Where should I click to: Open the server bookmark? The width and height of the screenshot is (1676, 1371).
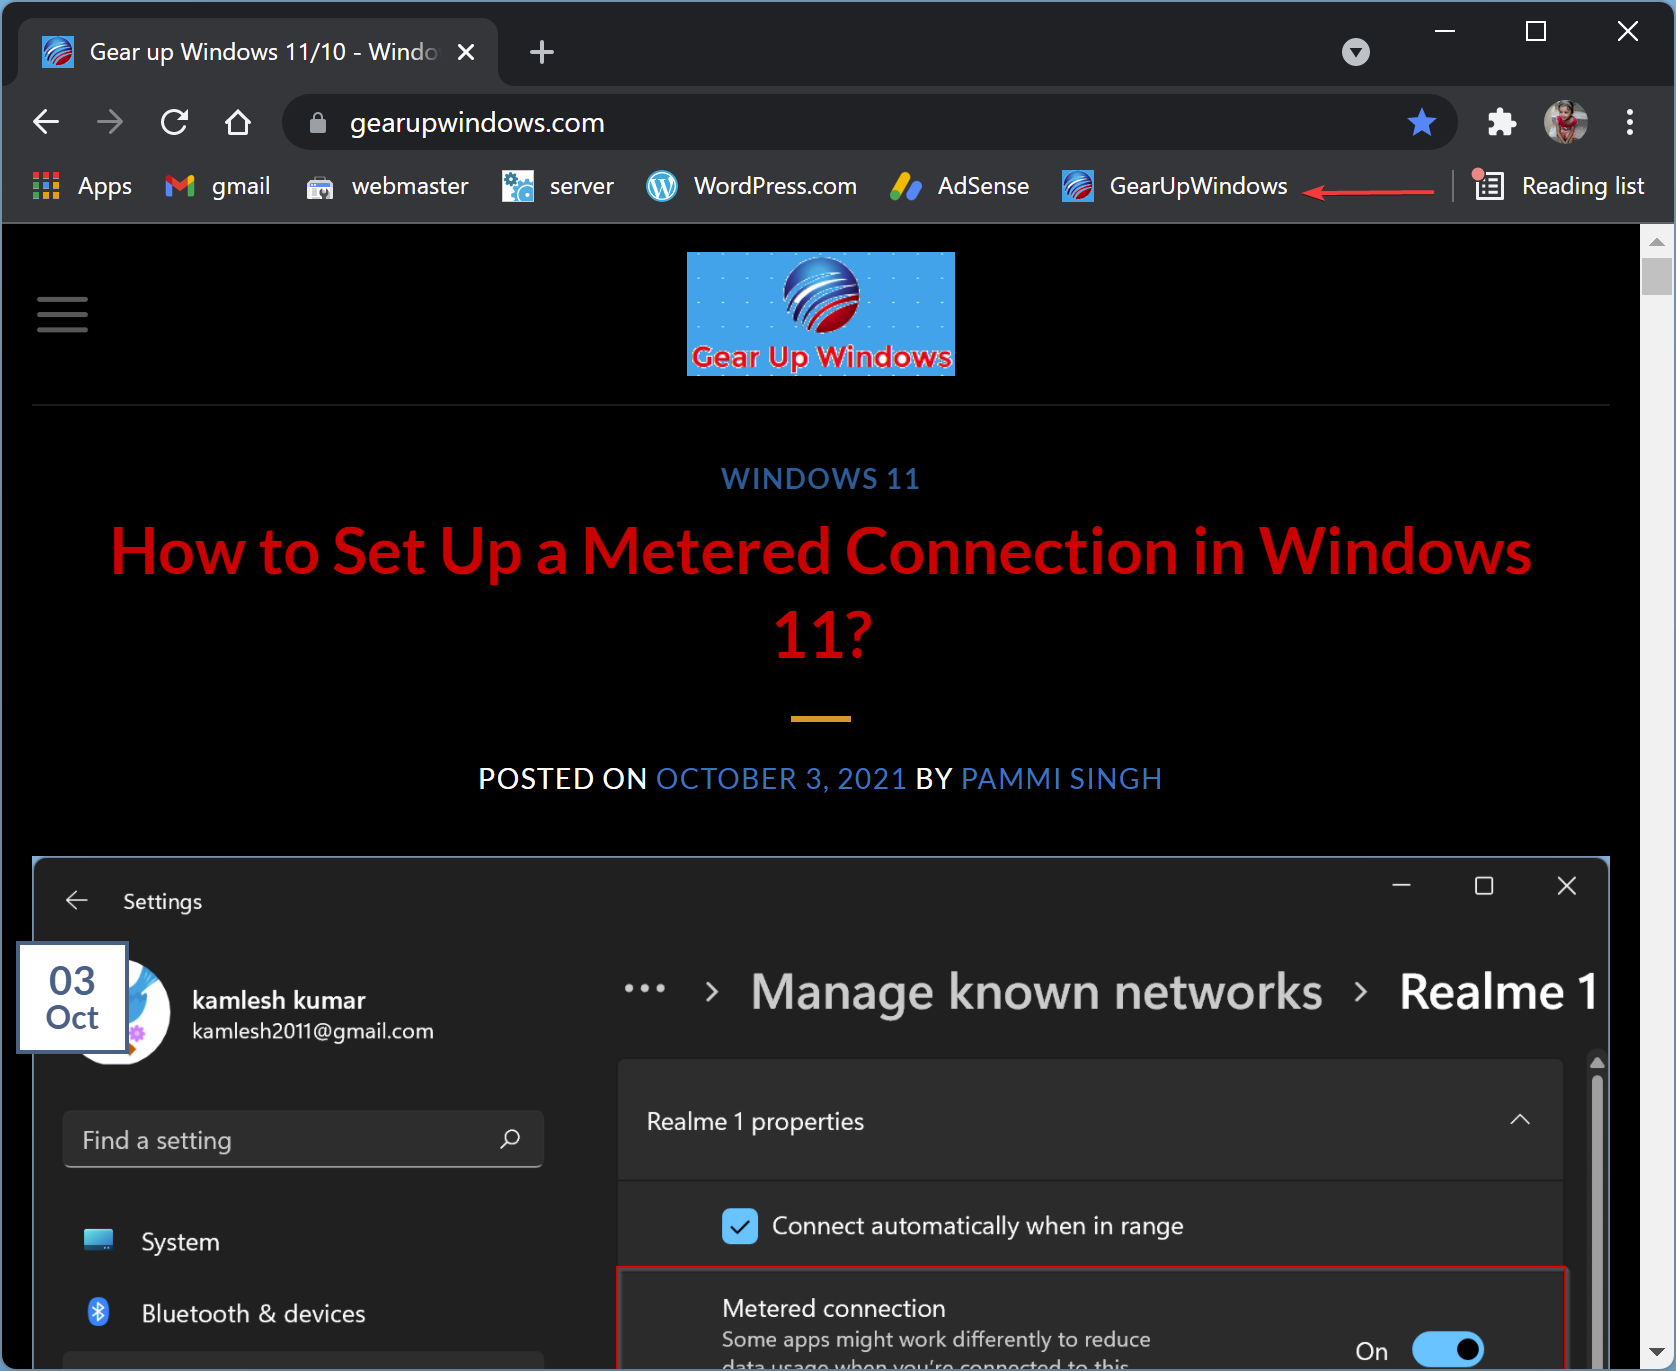(558, 186)
